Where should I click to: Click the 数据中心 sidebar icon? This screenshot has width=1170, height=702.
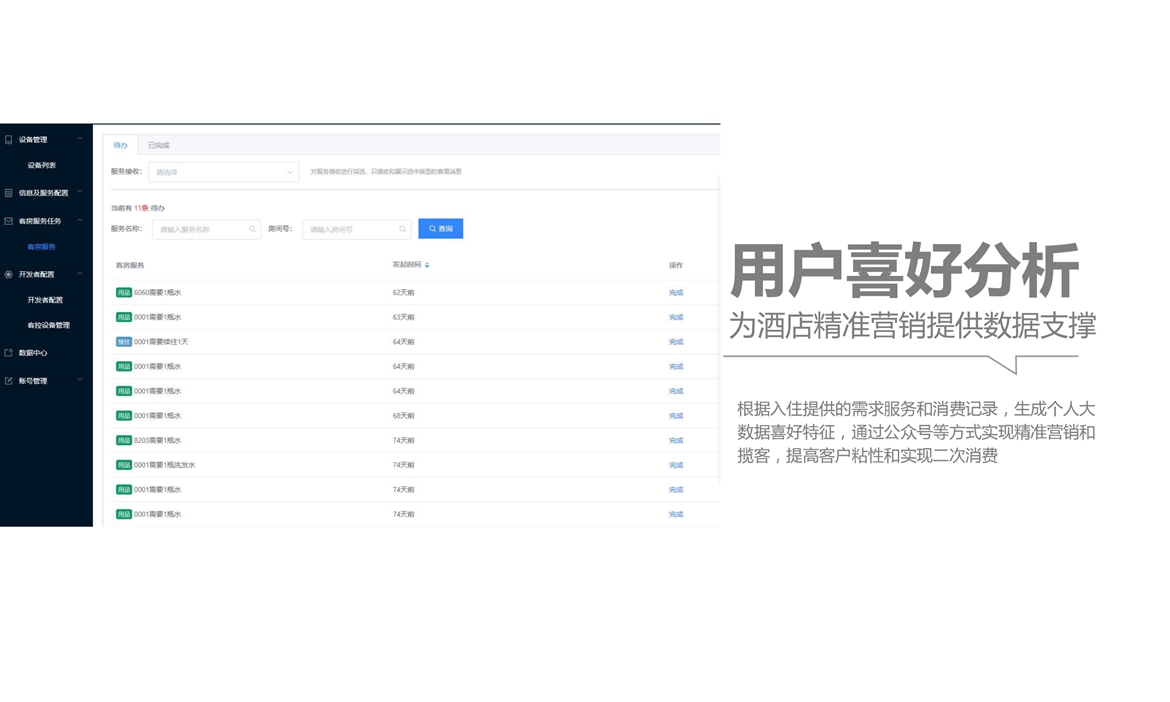9,353
